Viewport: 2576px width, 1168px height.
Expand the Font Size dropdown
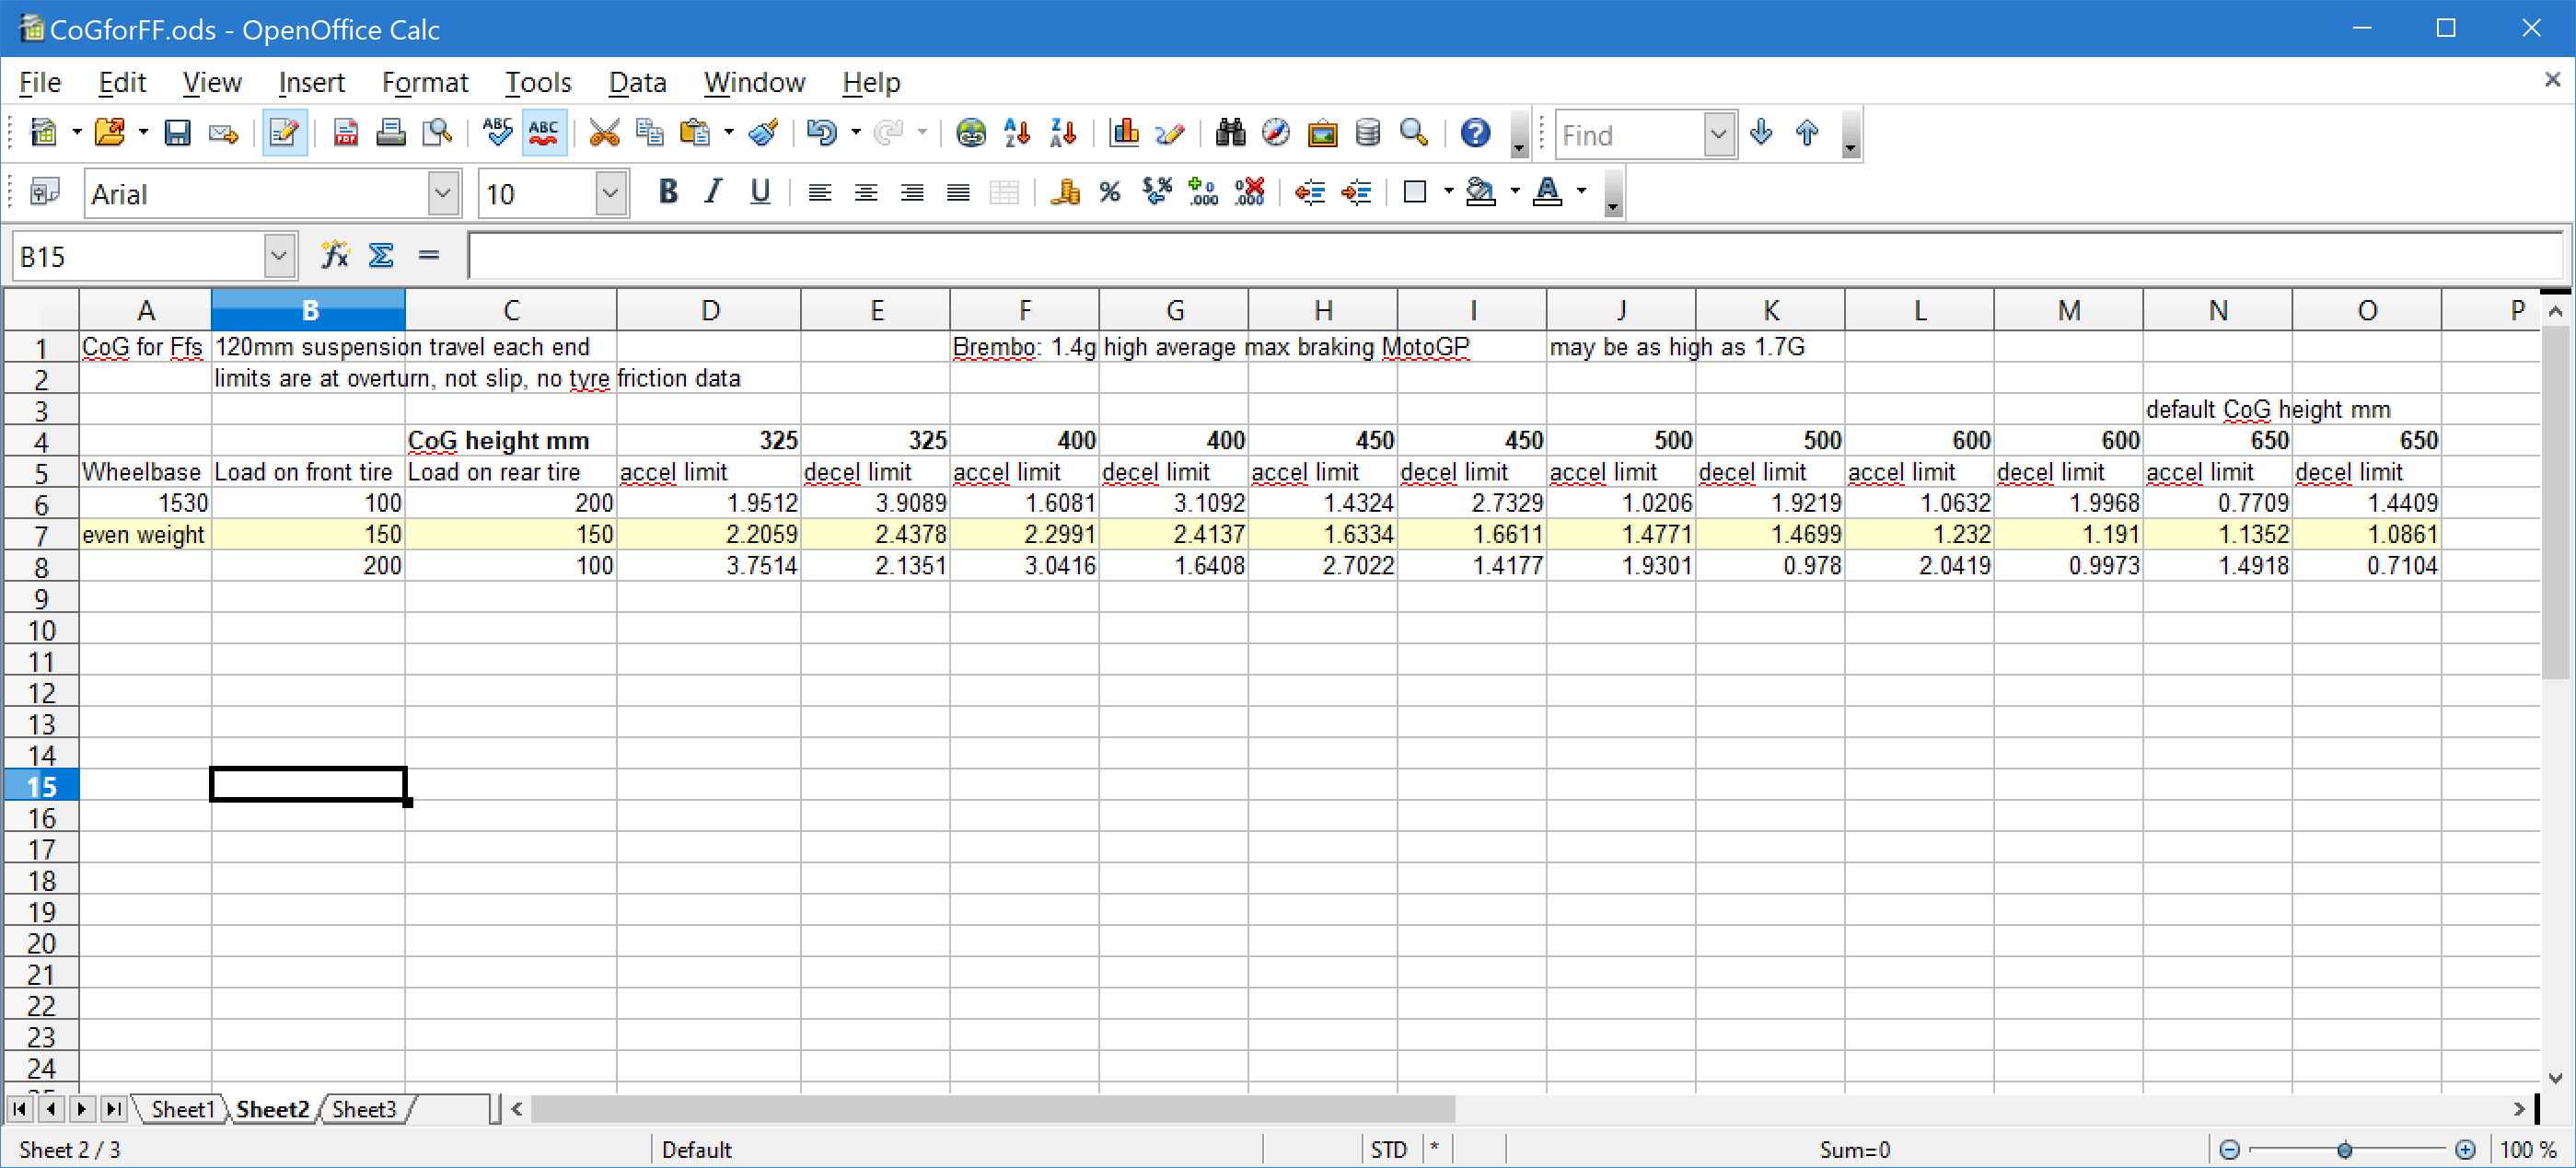(x=610, y=193)
